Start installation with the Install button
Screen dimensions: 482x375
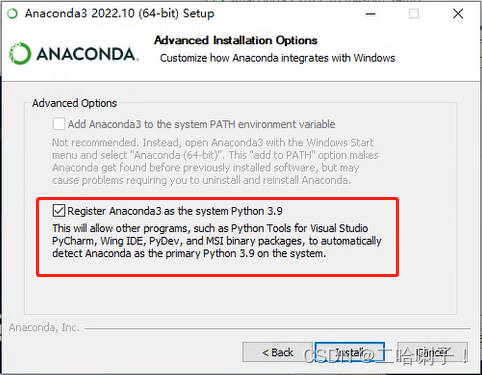350,352
